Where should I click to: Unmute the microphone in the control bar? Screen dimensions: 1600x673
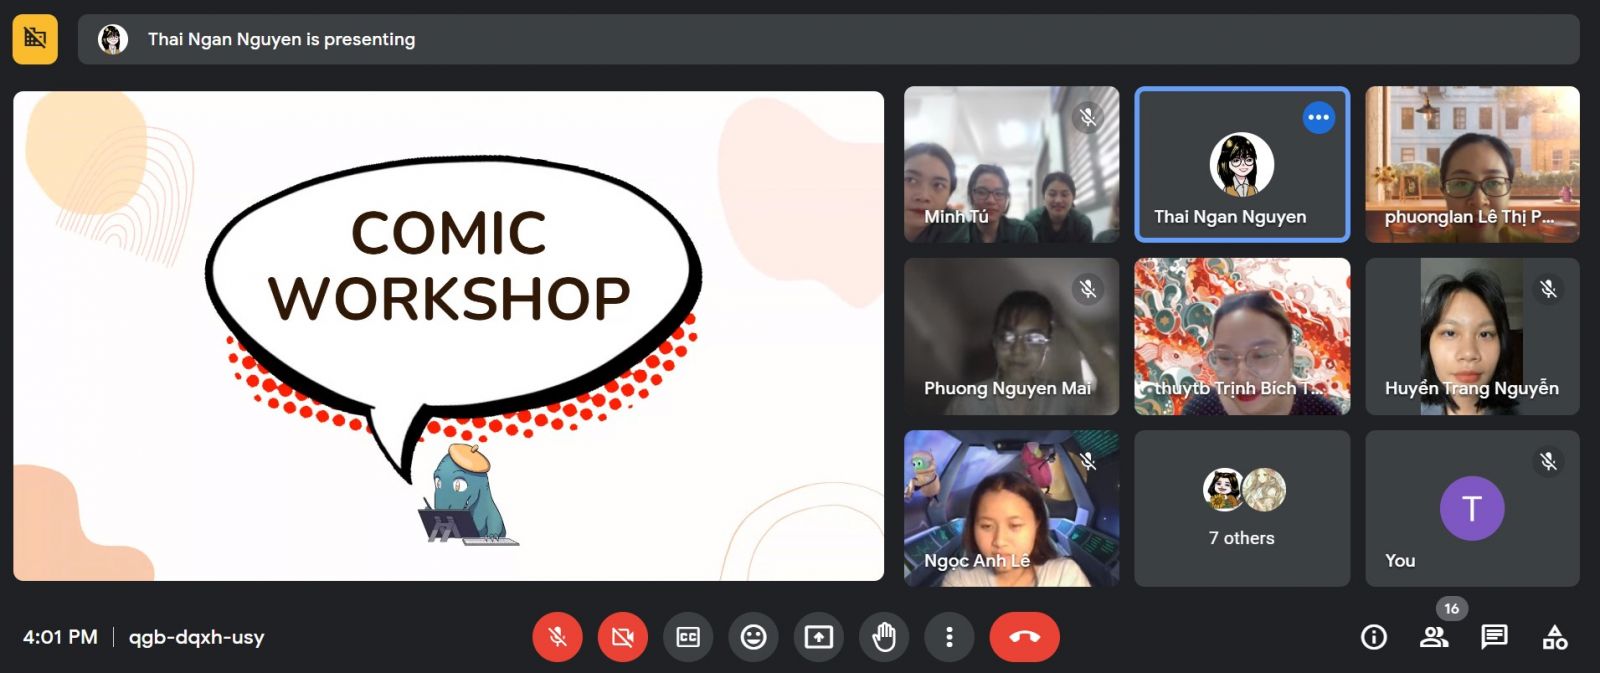tap(557, 637)
